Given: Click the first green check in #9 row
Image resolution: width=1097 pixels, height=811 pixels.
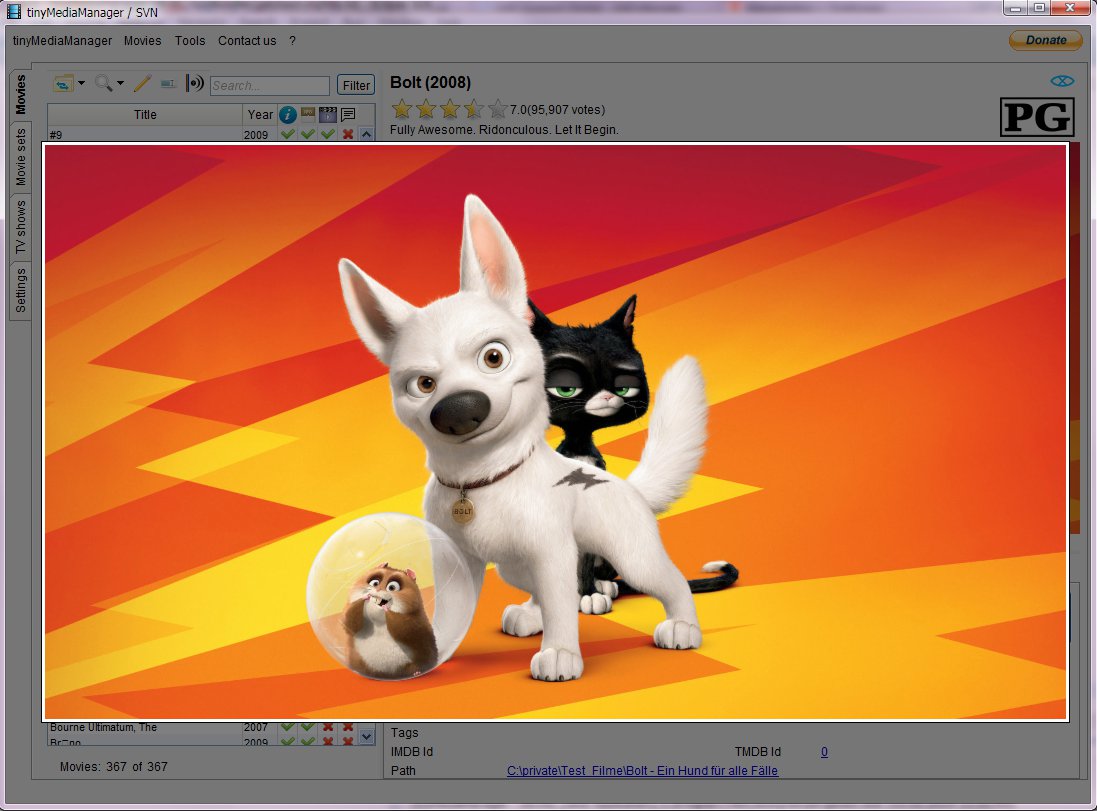Looking at the screenshot, I should coord(287,134).
